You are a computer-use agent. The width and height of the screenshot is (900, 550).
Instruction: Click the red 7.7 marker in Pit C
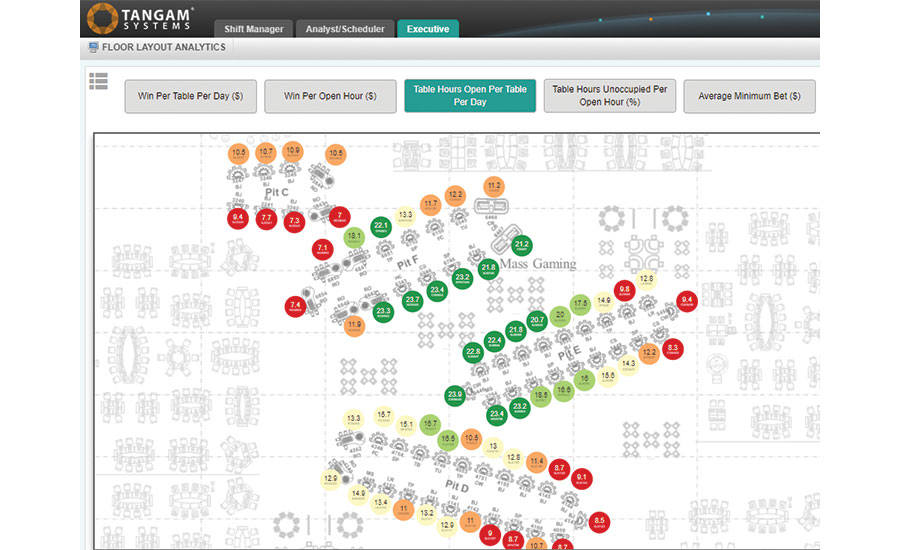(x=266, y=219)
